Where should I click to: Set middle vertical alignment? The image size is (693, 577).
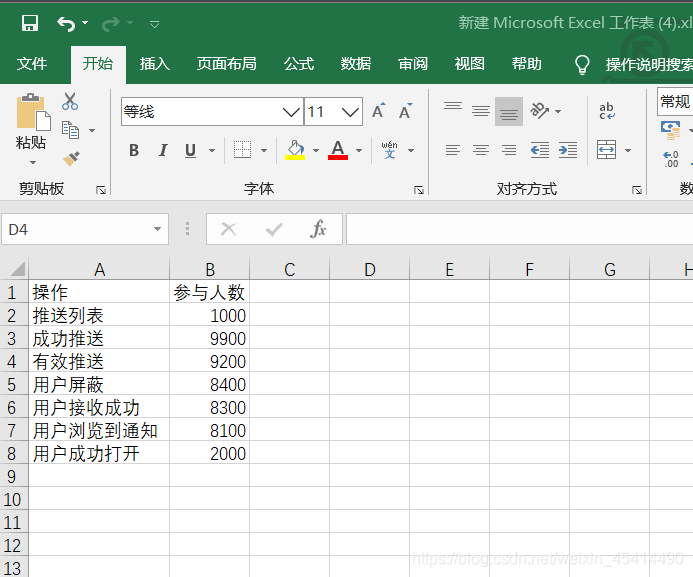[x=481, y=110]
